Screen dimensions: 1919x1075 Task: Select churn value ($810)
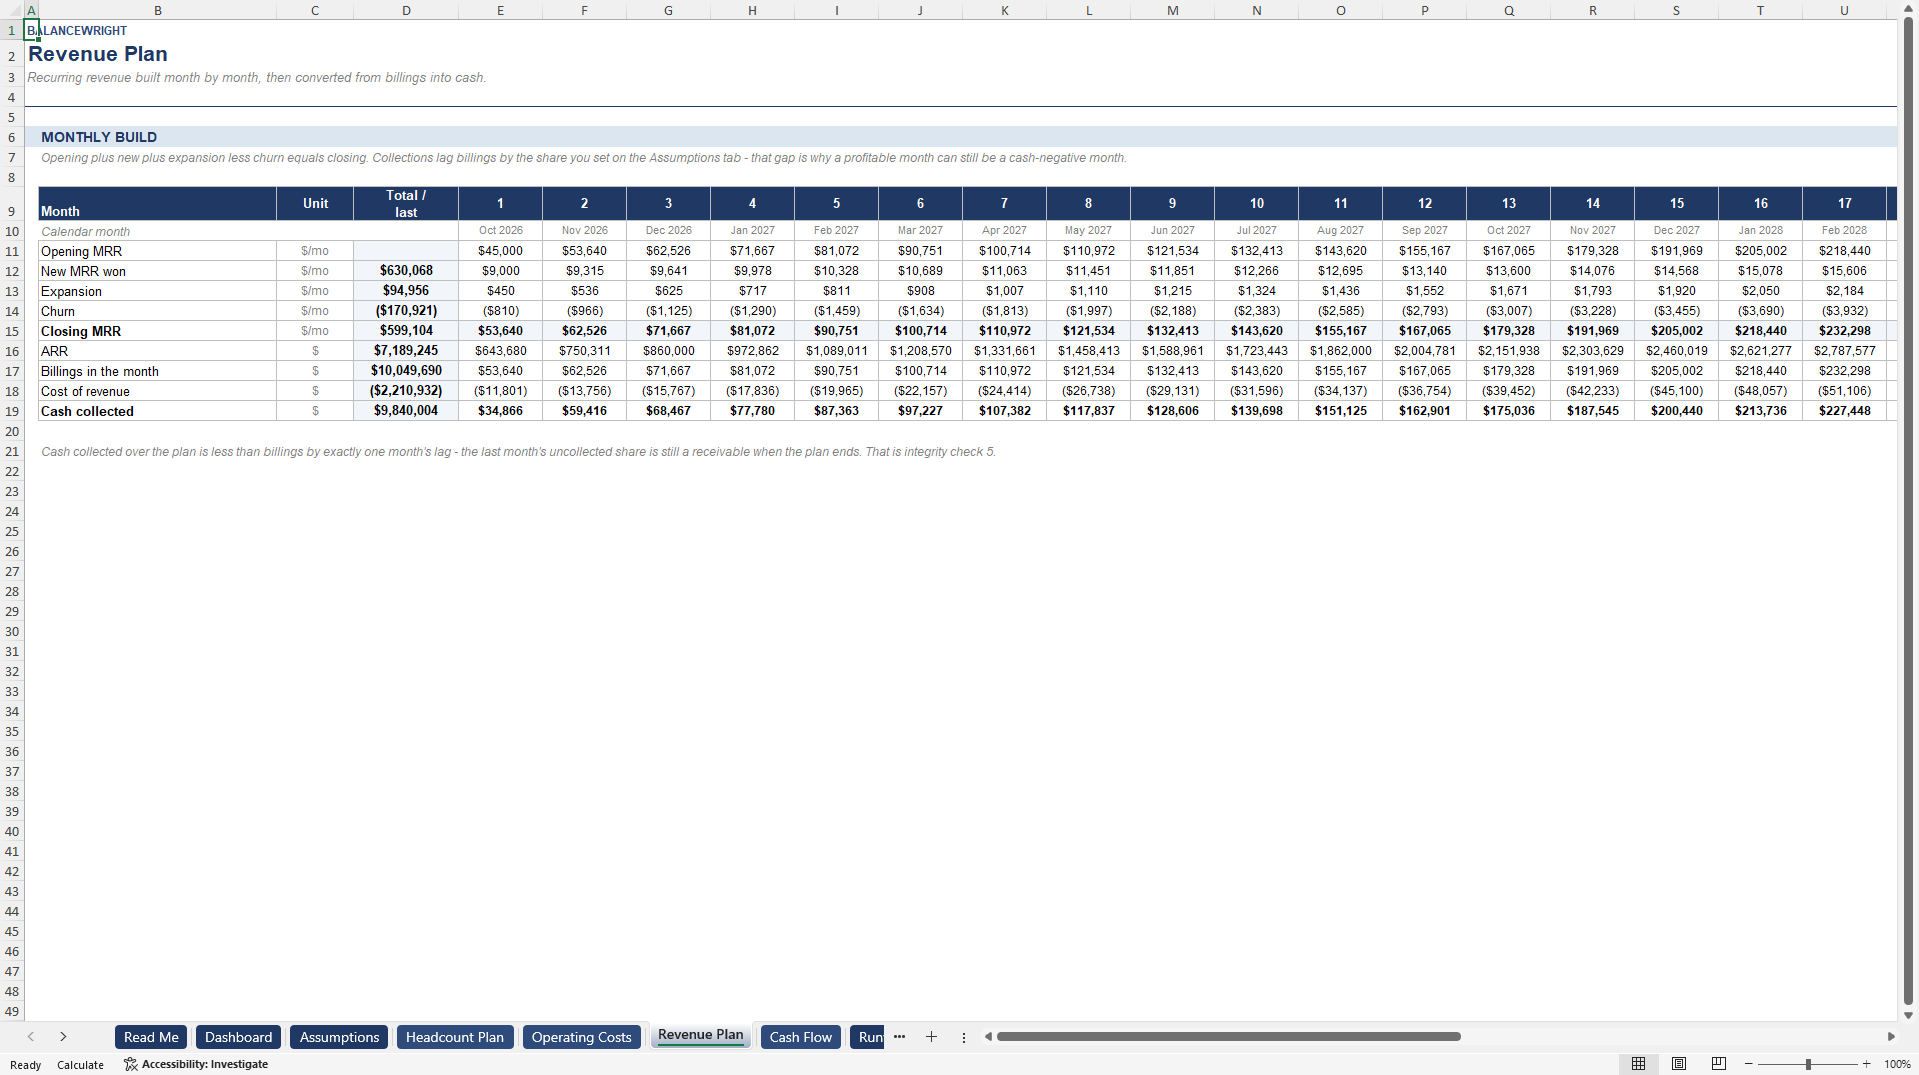(500, 311)
